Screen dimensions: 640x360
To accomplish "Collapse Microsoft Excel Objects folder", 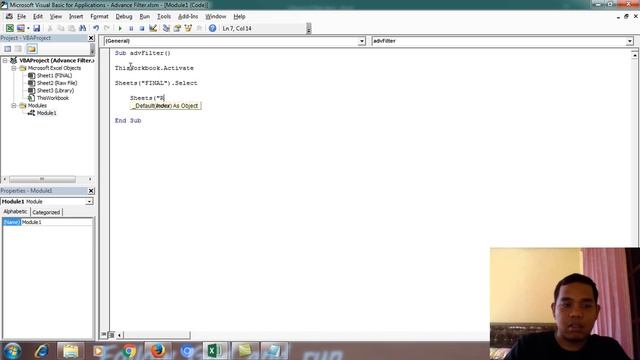I will (13, 68).
